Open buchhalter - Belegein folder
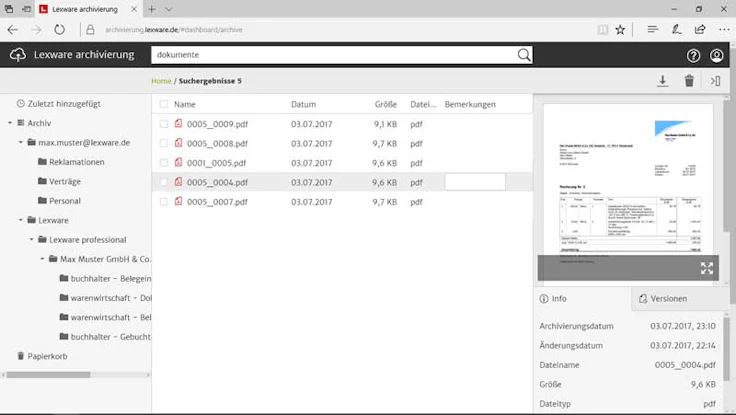736x415 pixels. [x=105, y=278]
